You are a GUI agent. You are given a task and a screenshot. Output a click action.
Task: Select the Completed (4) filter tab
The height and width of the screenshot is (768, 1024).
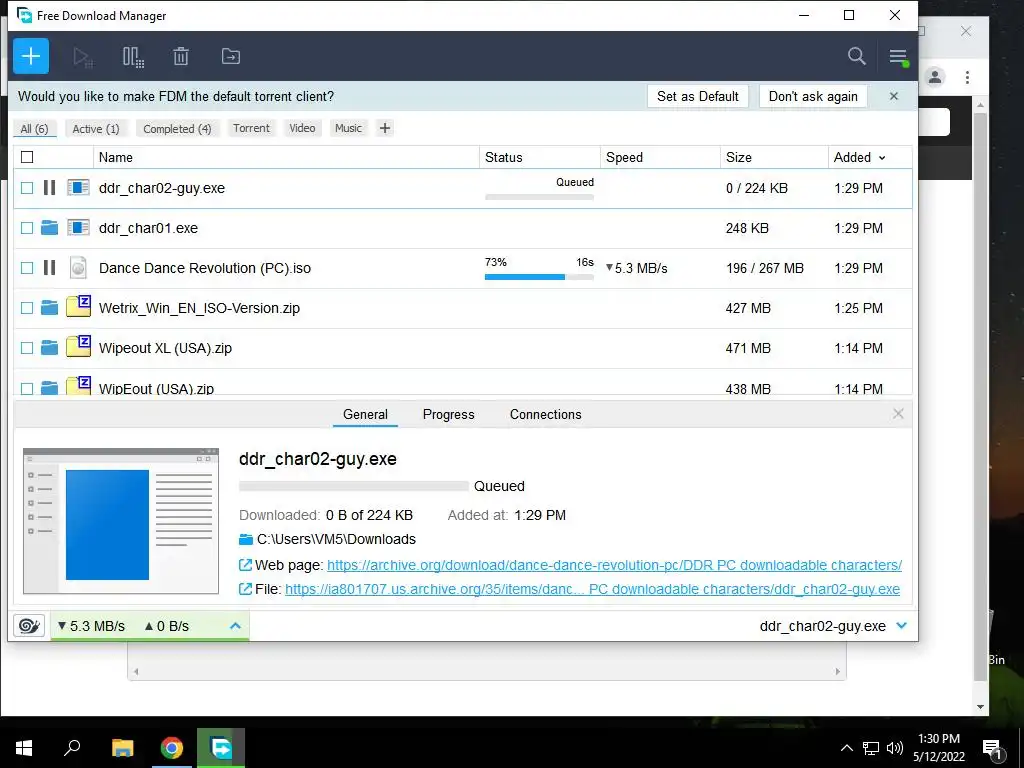pos(177,129)
